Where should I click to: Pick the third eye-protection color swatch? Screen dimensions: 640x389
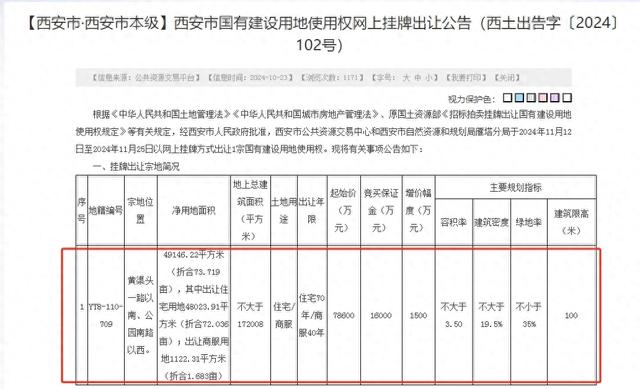tap(531, 98)
